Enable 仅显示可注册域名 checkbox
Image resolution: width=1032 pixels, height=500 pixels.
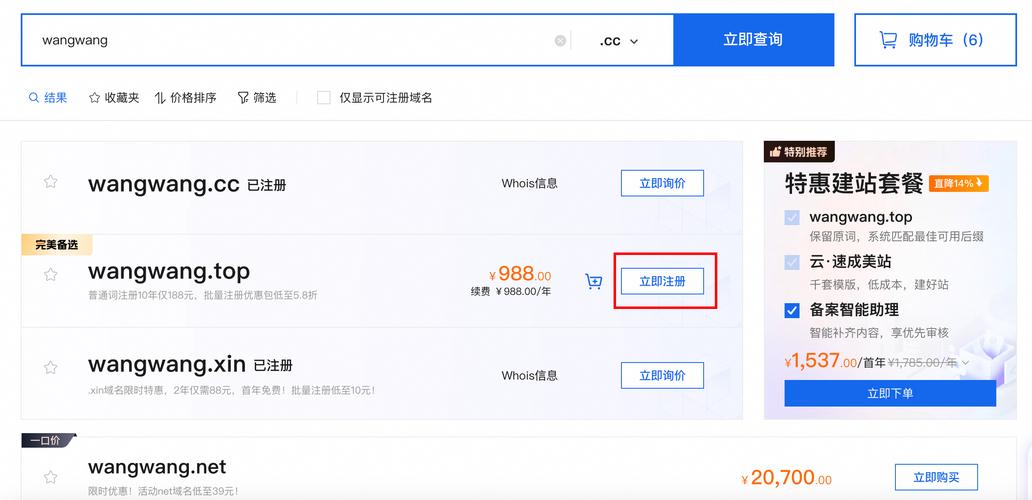pos(324,98)
